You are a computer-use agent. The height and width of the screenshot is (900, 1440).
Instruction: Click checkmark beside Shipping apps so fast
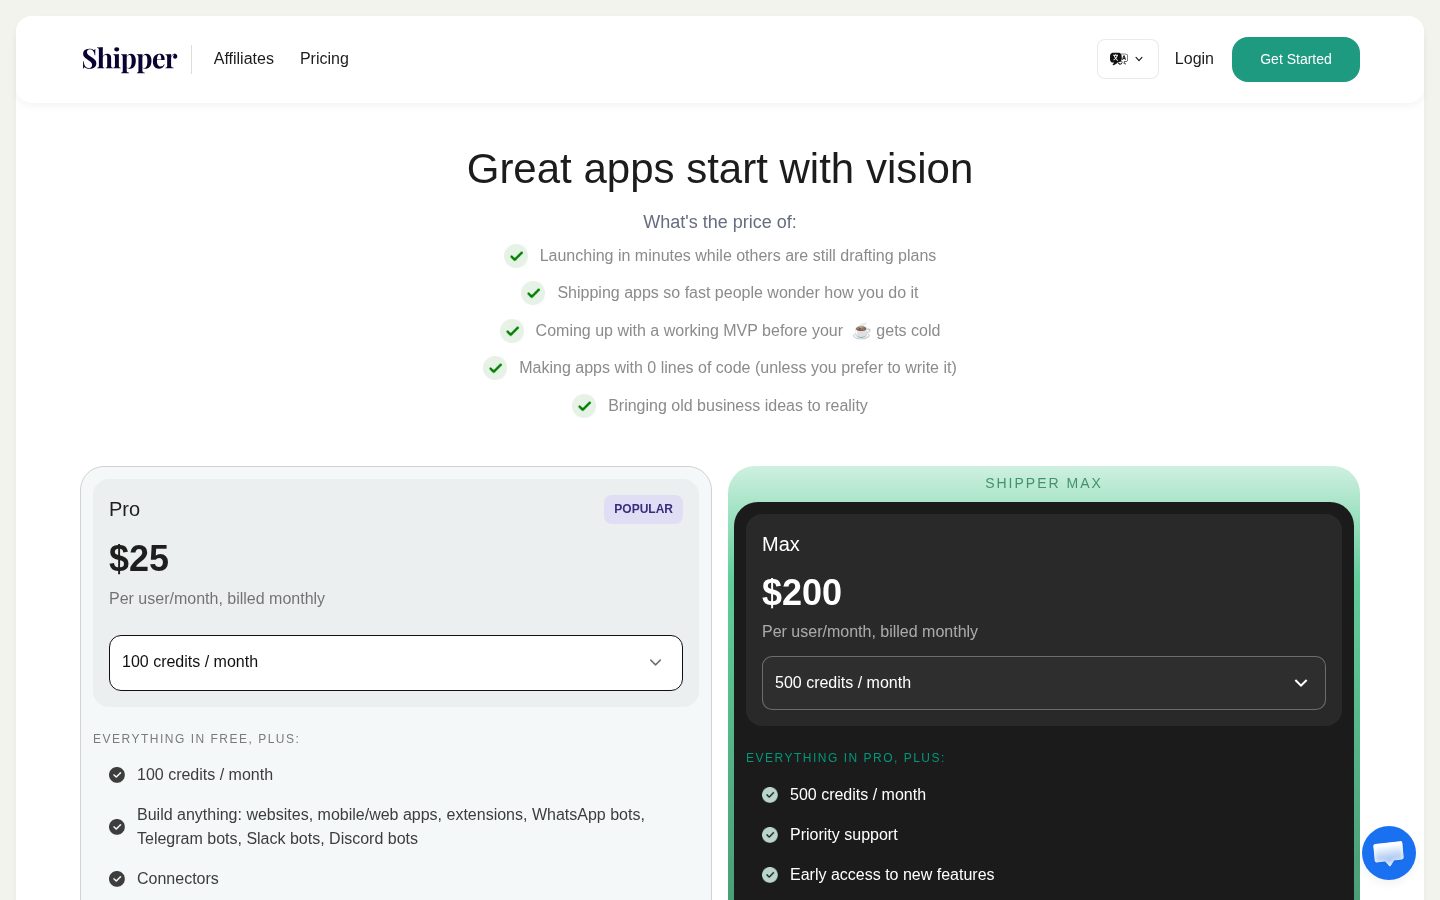pos(533,293)
